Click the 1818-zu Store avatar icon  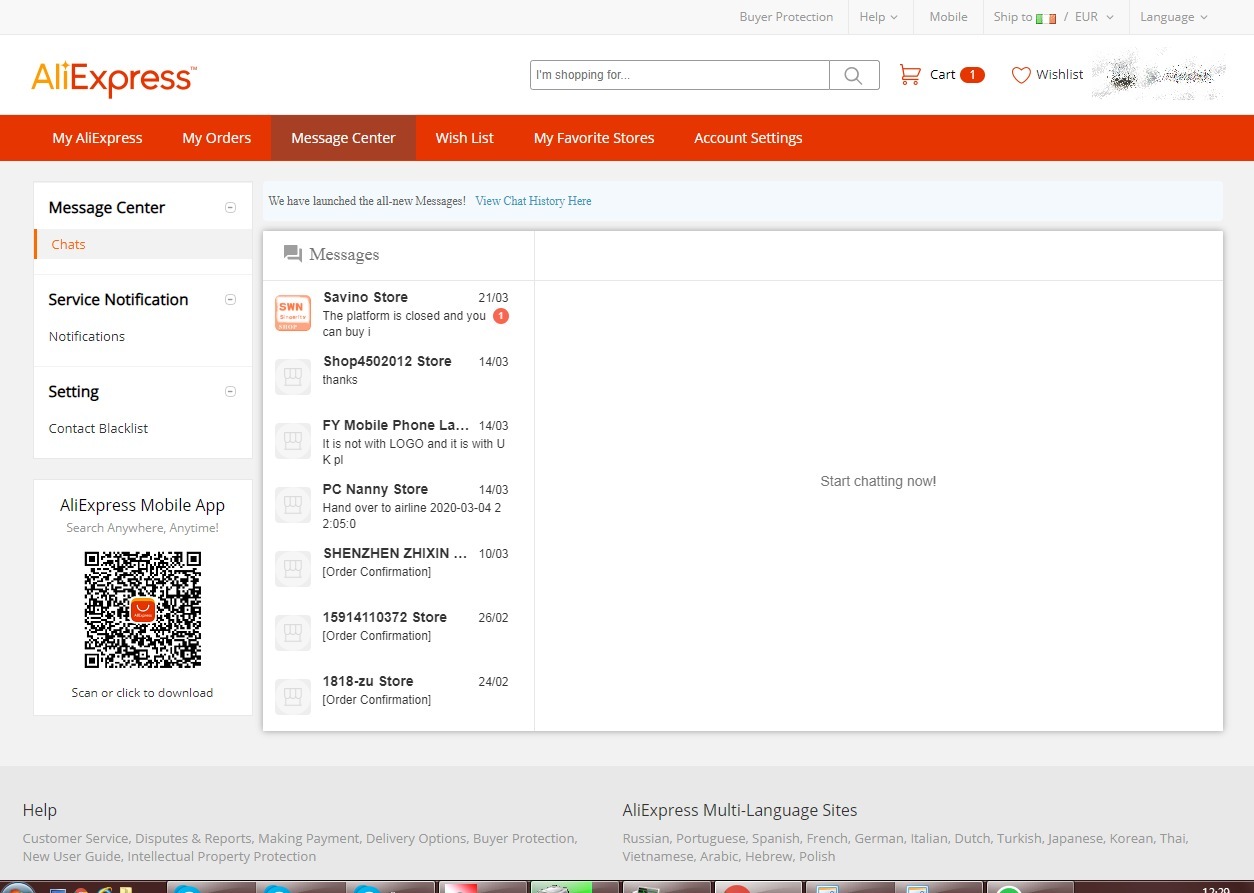tap(293, 697)
